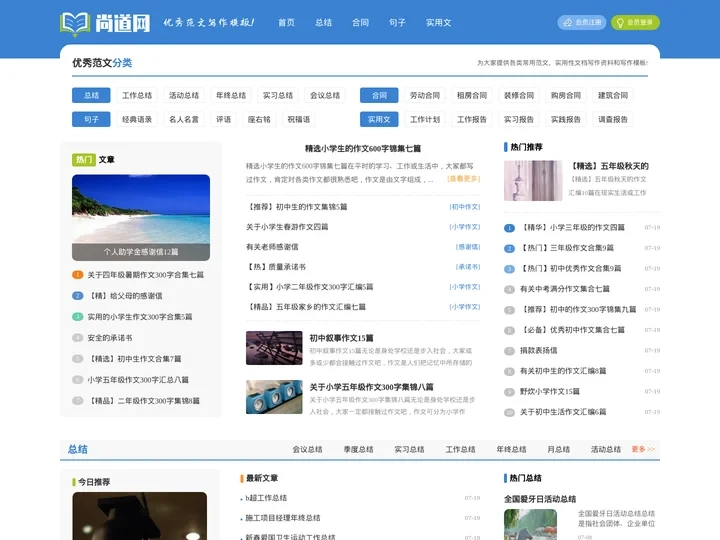720x540 pixels.
Task: Open the 句子 item in top navigation
Action: (x=397, y=22)
